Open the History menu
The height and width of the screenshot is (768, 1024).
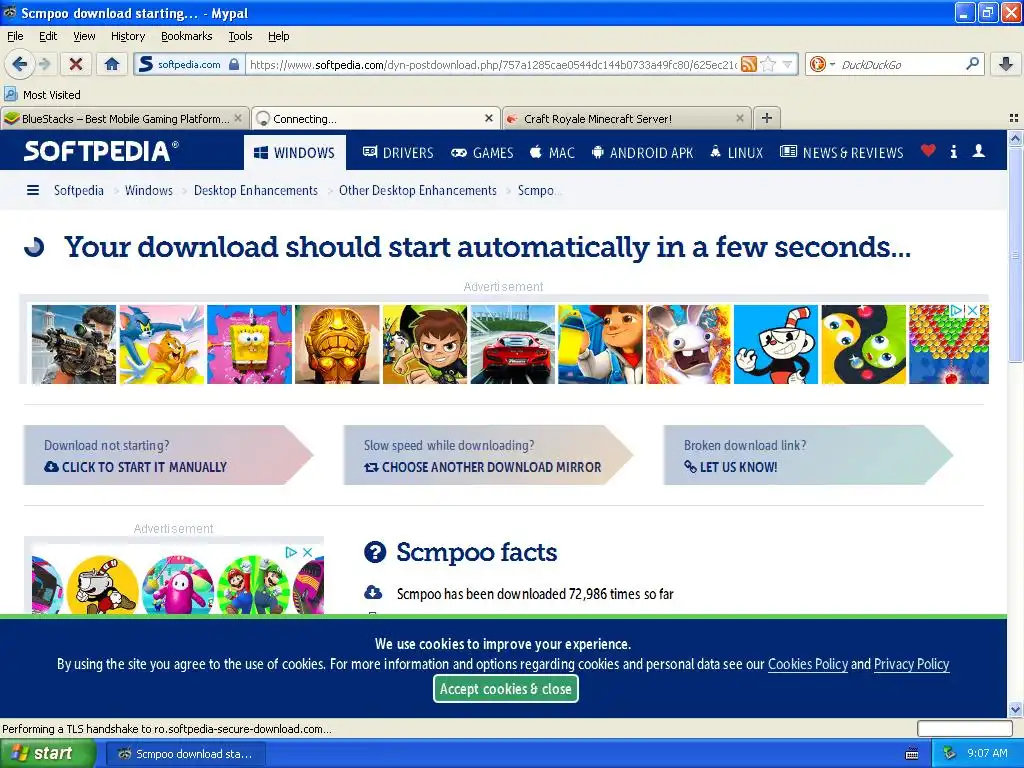coord(128,36)
